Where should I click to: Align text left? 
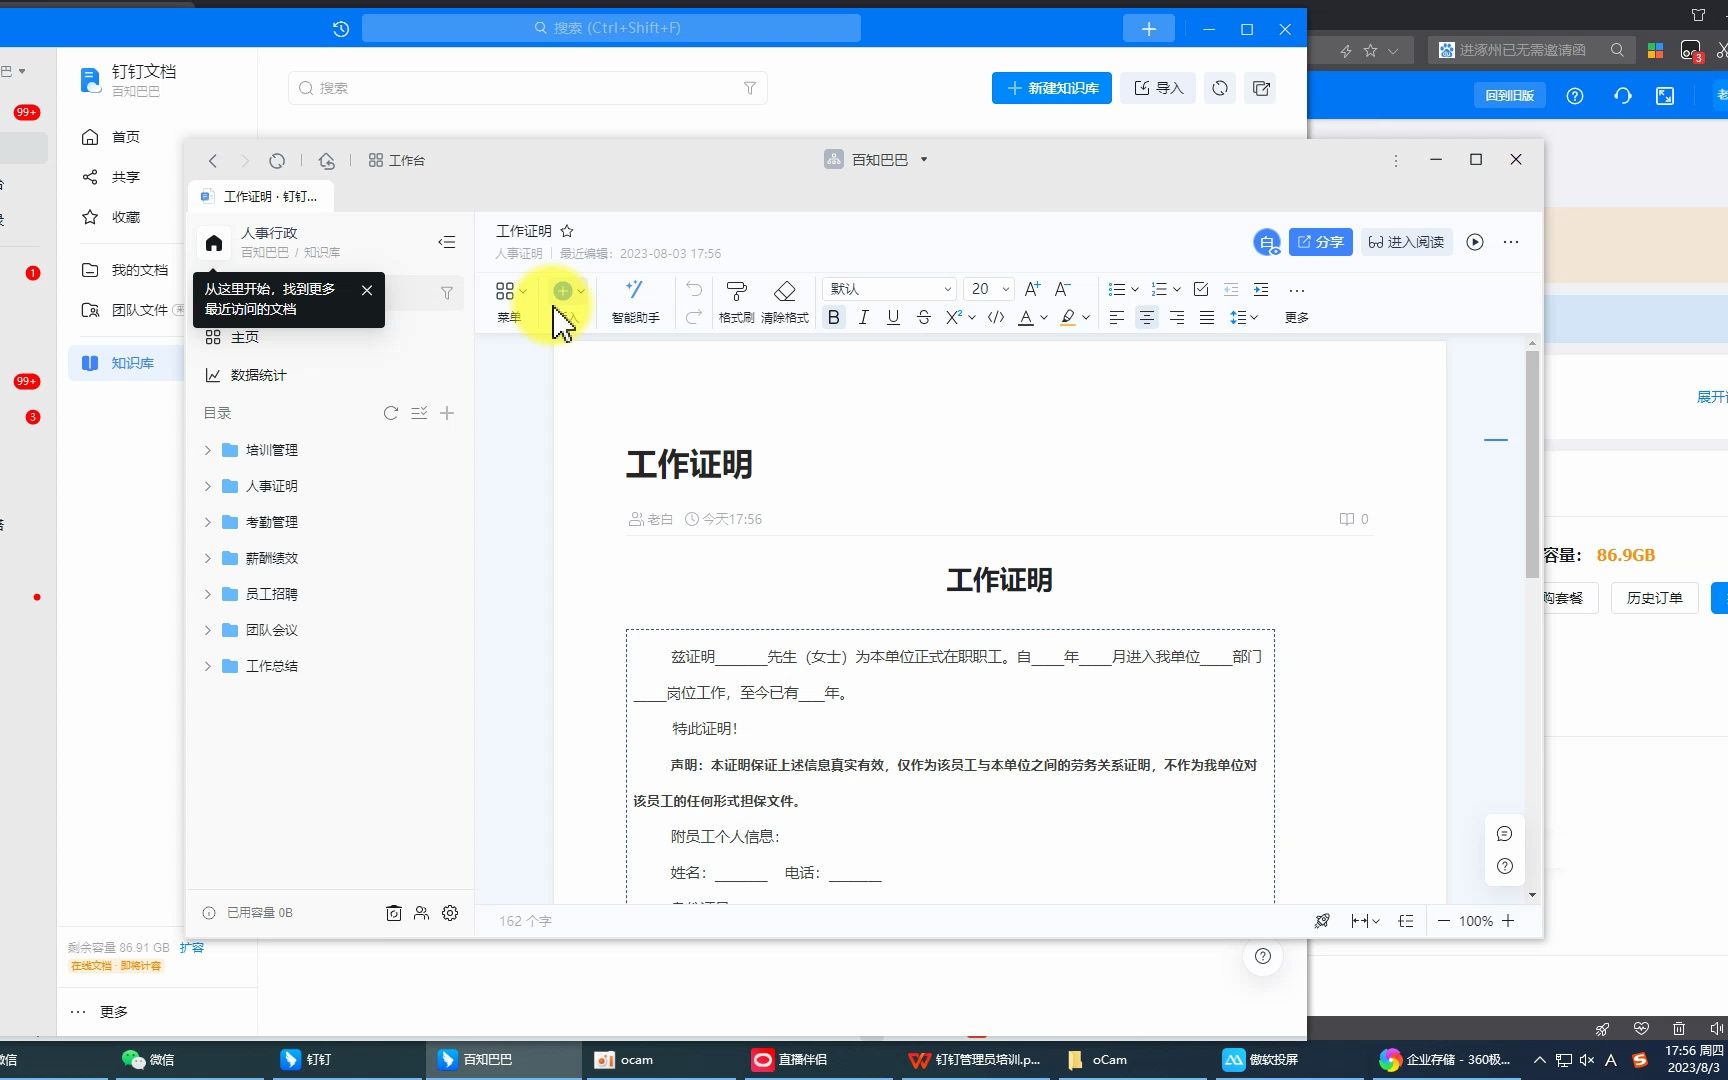click(x=1117, y=317)
